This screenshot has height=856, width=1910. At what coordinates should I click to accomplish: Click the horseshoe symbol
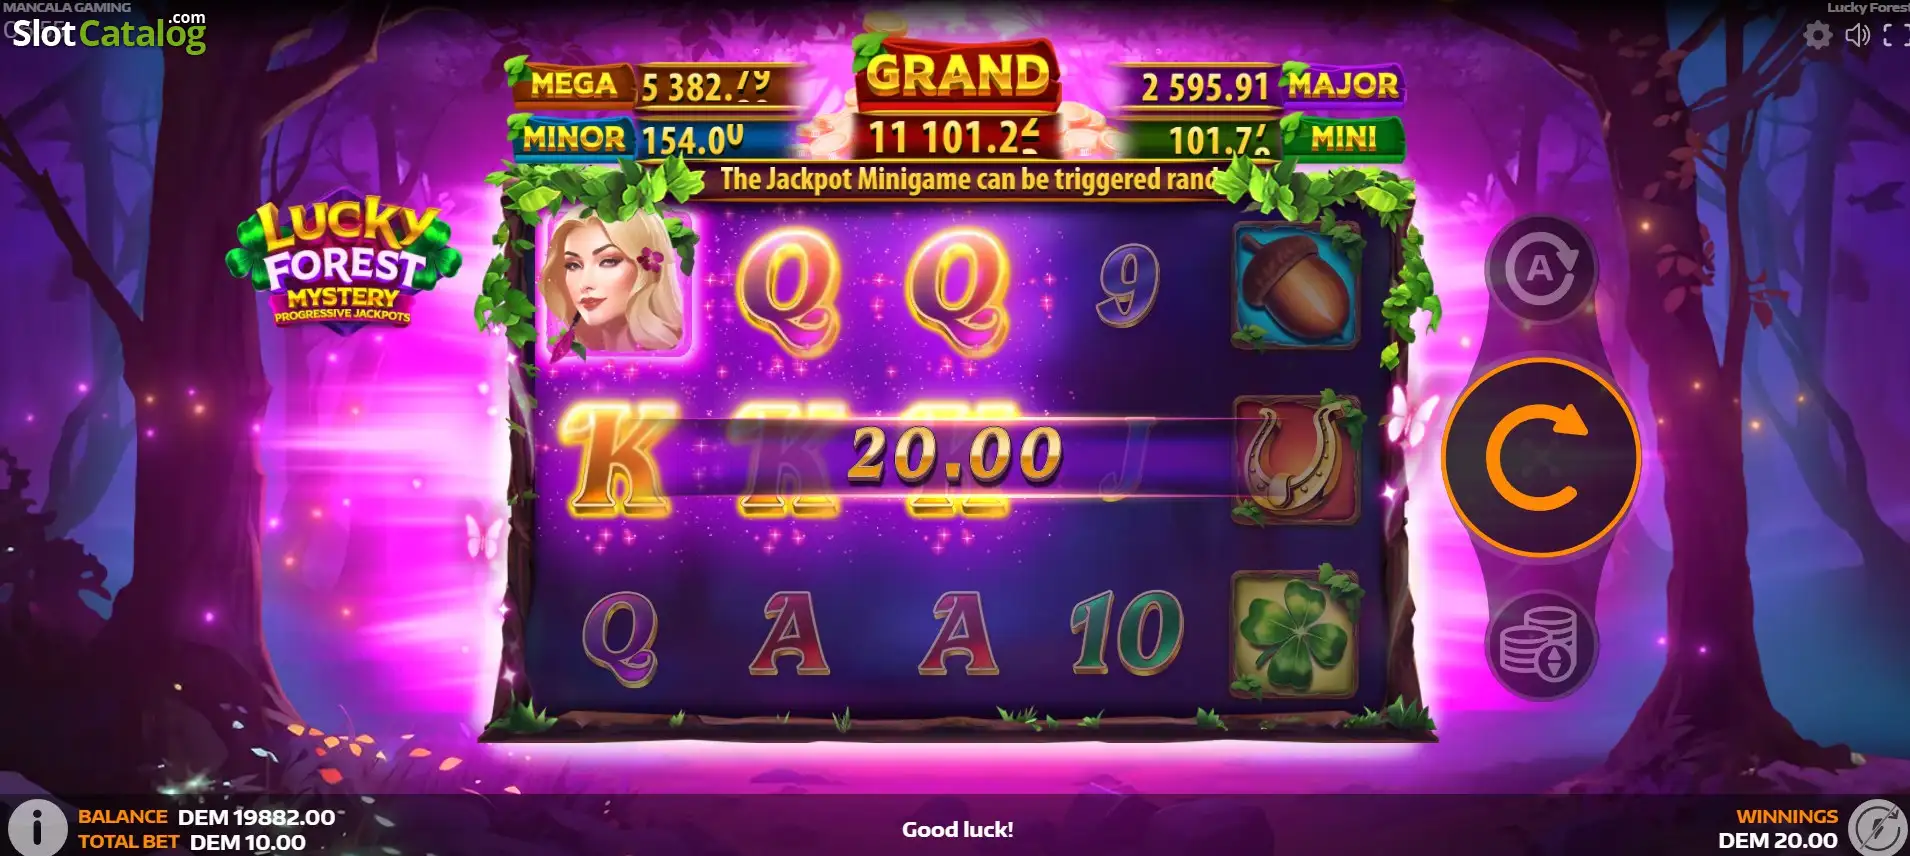[1297, 459]
